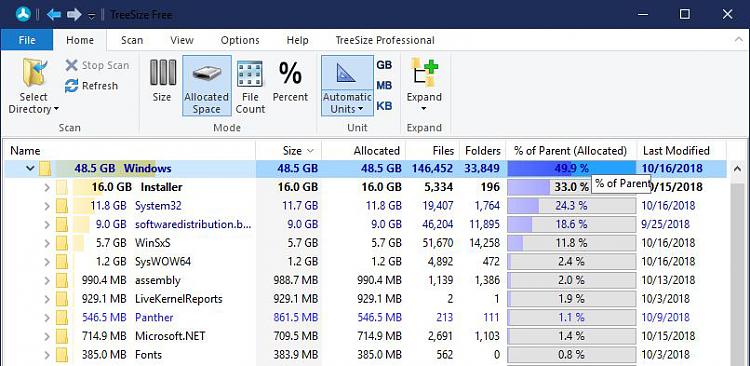This screenshot has height=366, width=750.
Task: Go forward with the right arrow
Action: (x=74, y=14)
